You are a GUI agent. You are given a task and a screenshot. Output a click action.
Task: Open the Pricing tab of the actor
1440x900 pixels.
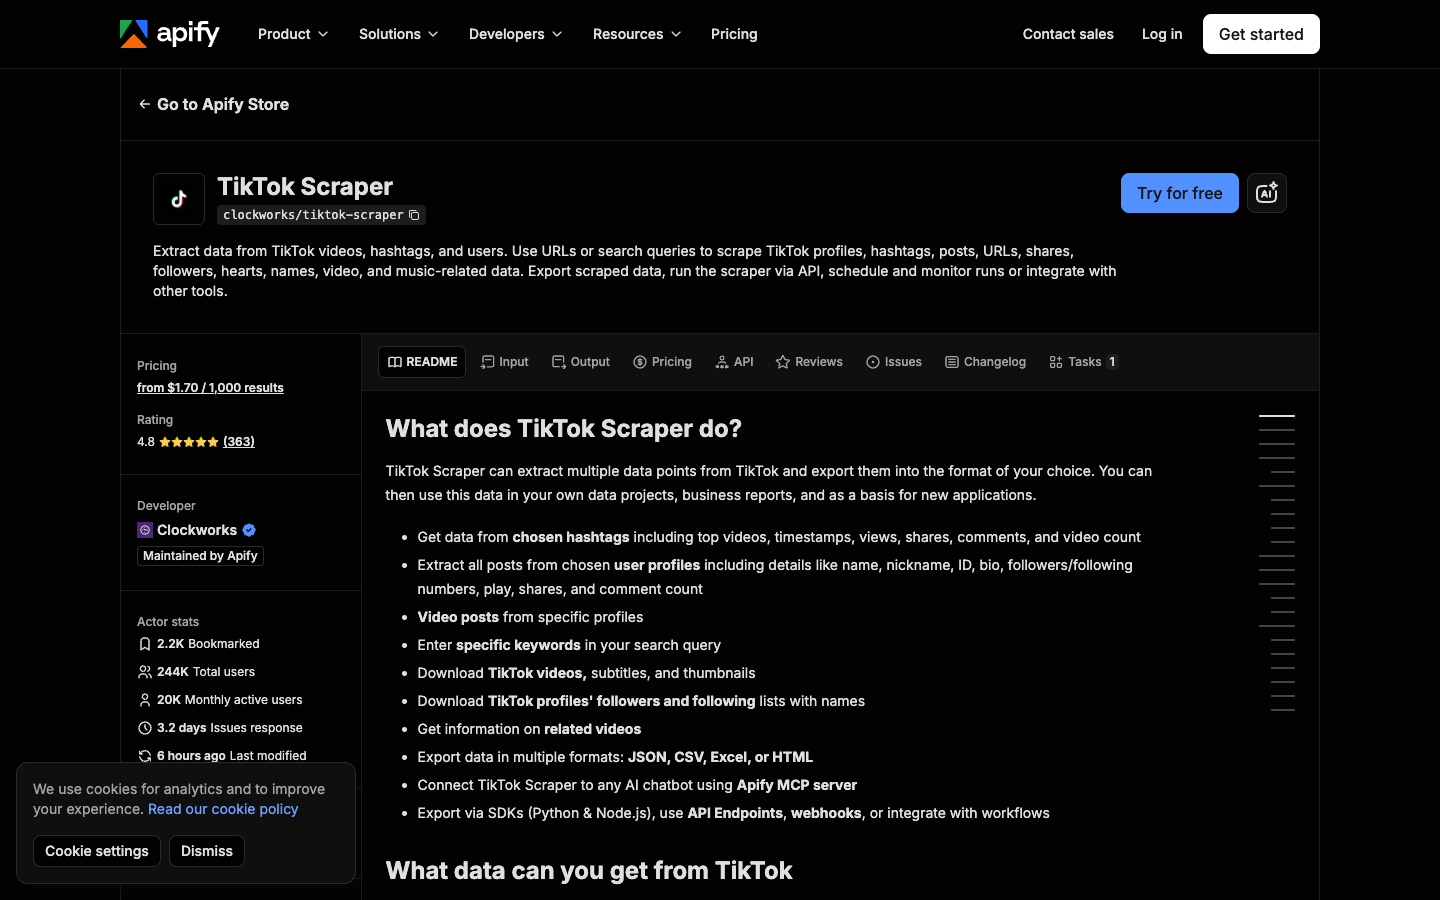tap(662, 362)
